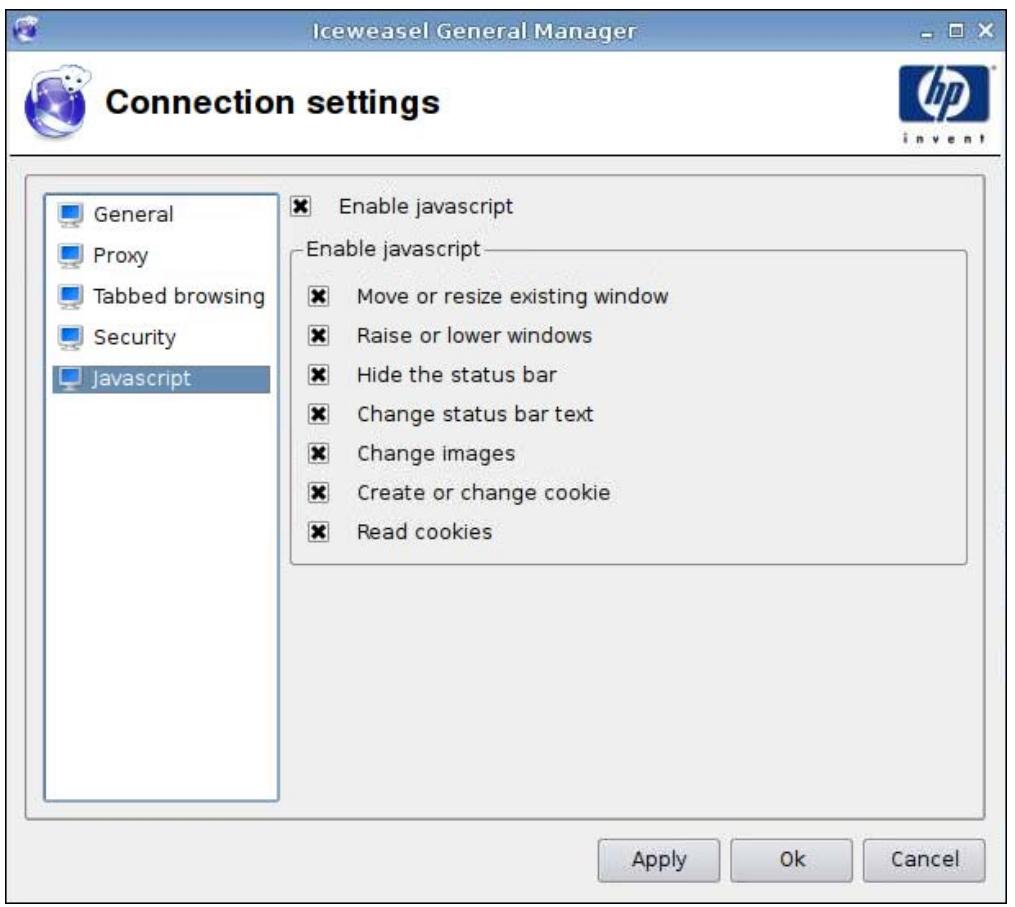Confirm settings with the Ok button
Viewport: 1015px width, 907px height.
pos(792,860)
